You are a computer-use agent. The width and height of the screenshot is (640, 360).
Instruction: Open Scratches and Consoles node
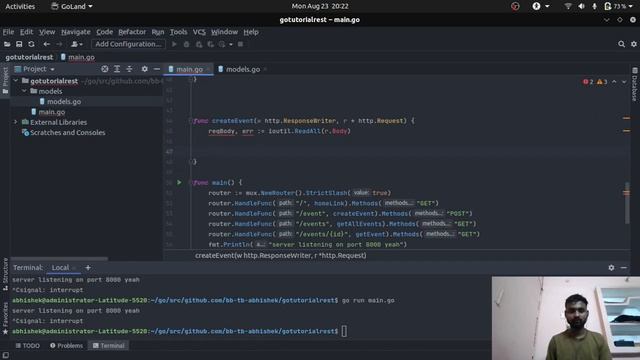point(67,133)
